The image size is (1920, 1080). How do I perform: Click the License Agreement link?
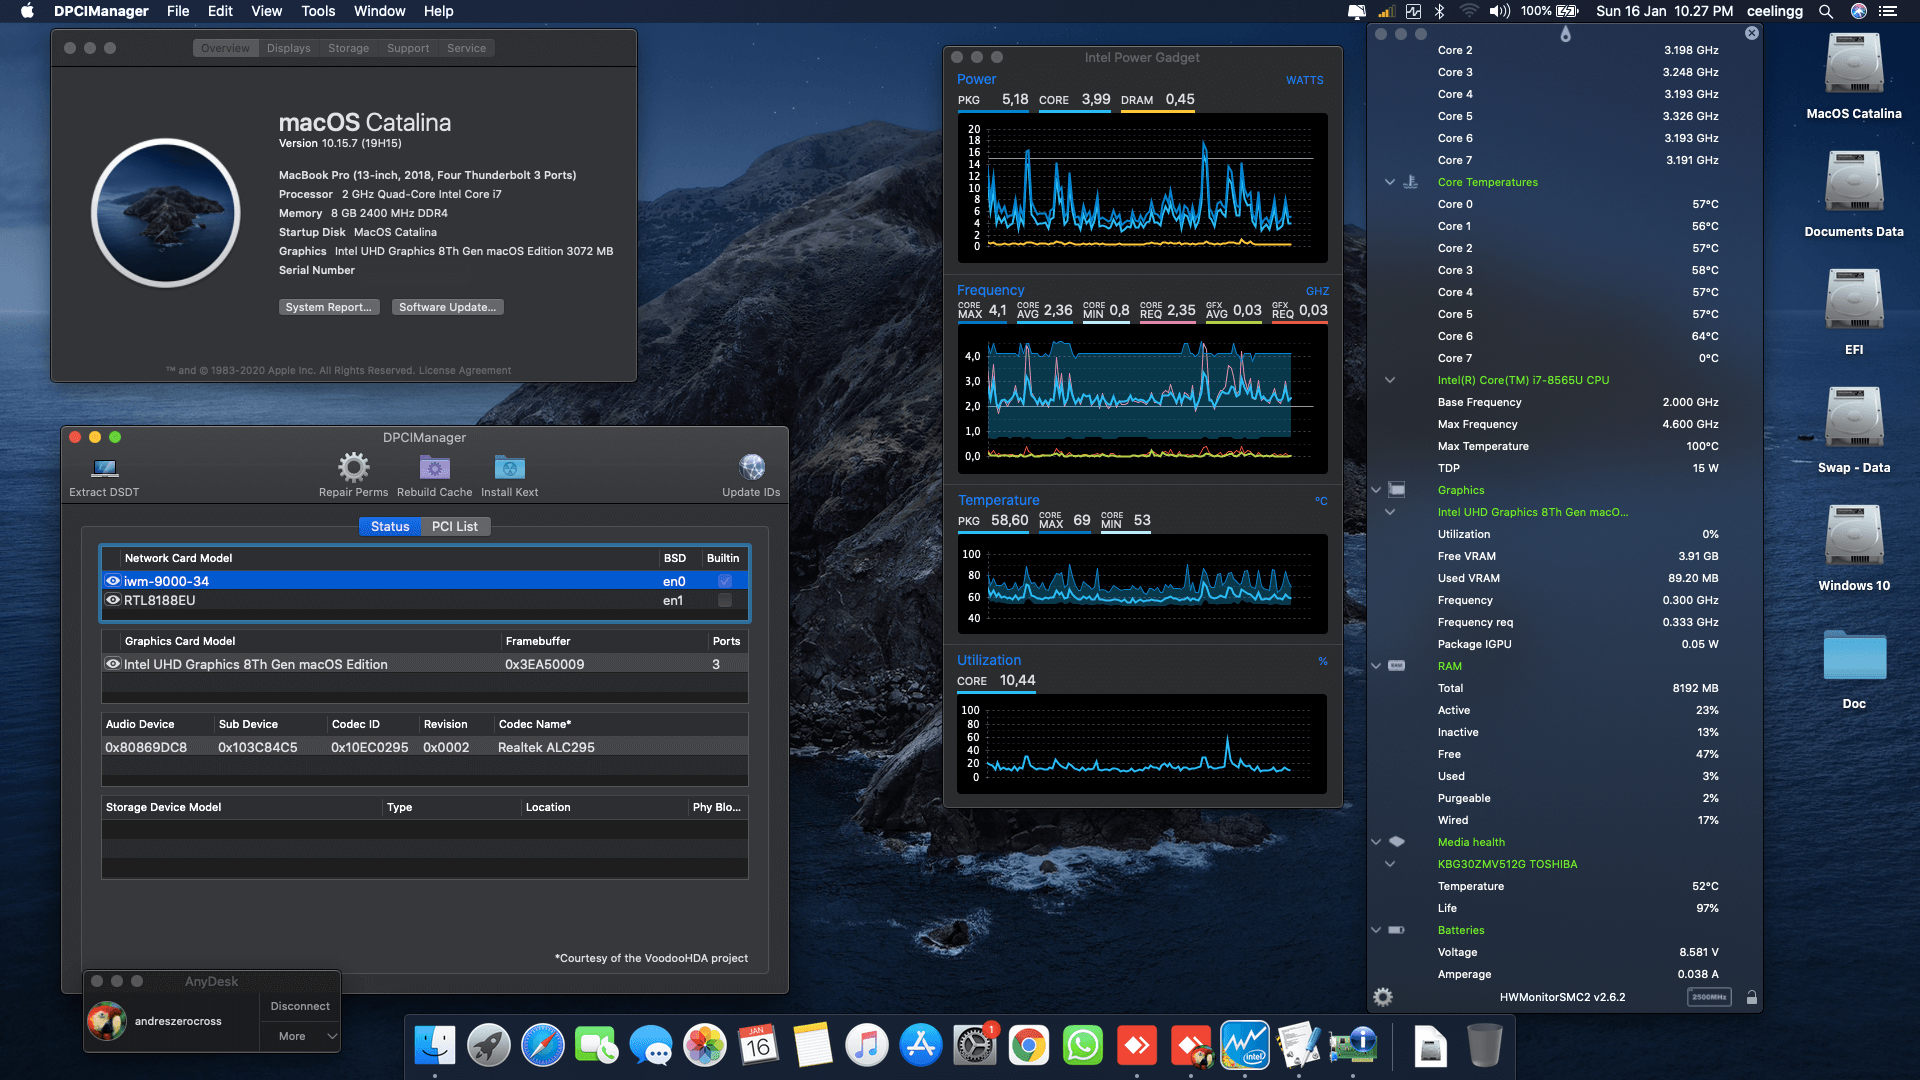click(x=465, y=370)
